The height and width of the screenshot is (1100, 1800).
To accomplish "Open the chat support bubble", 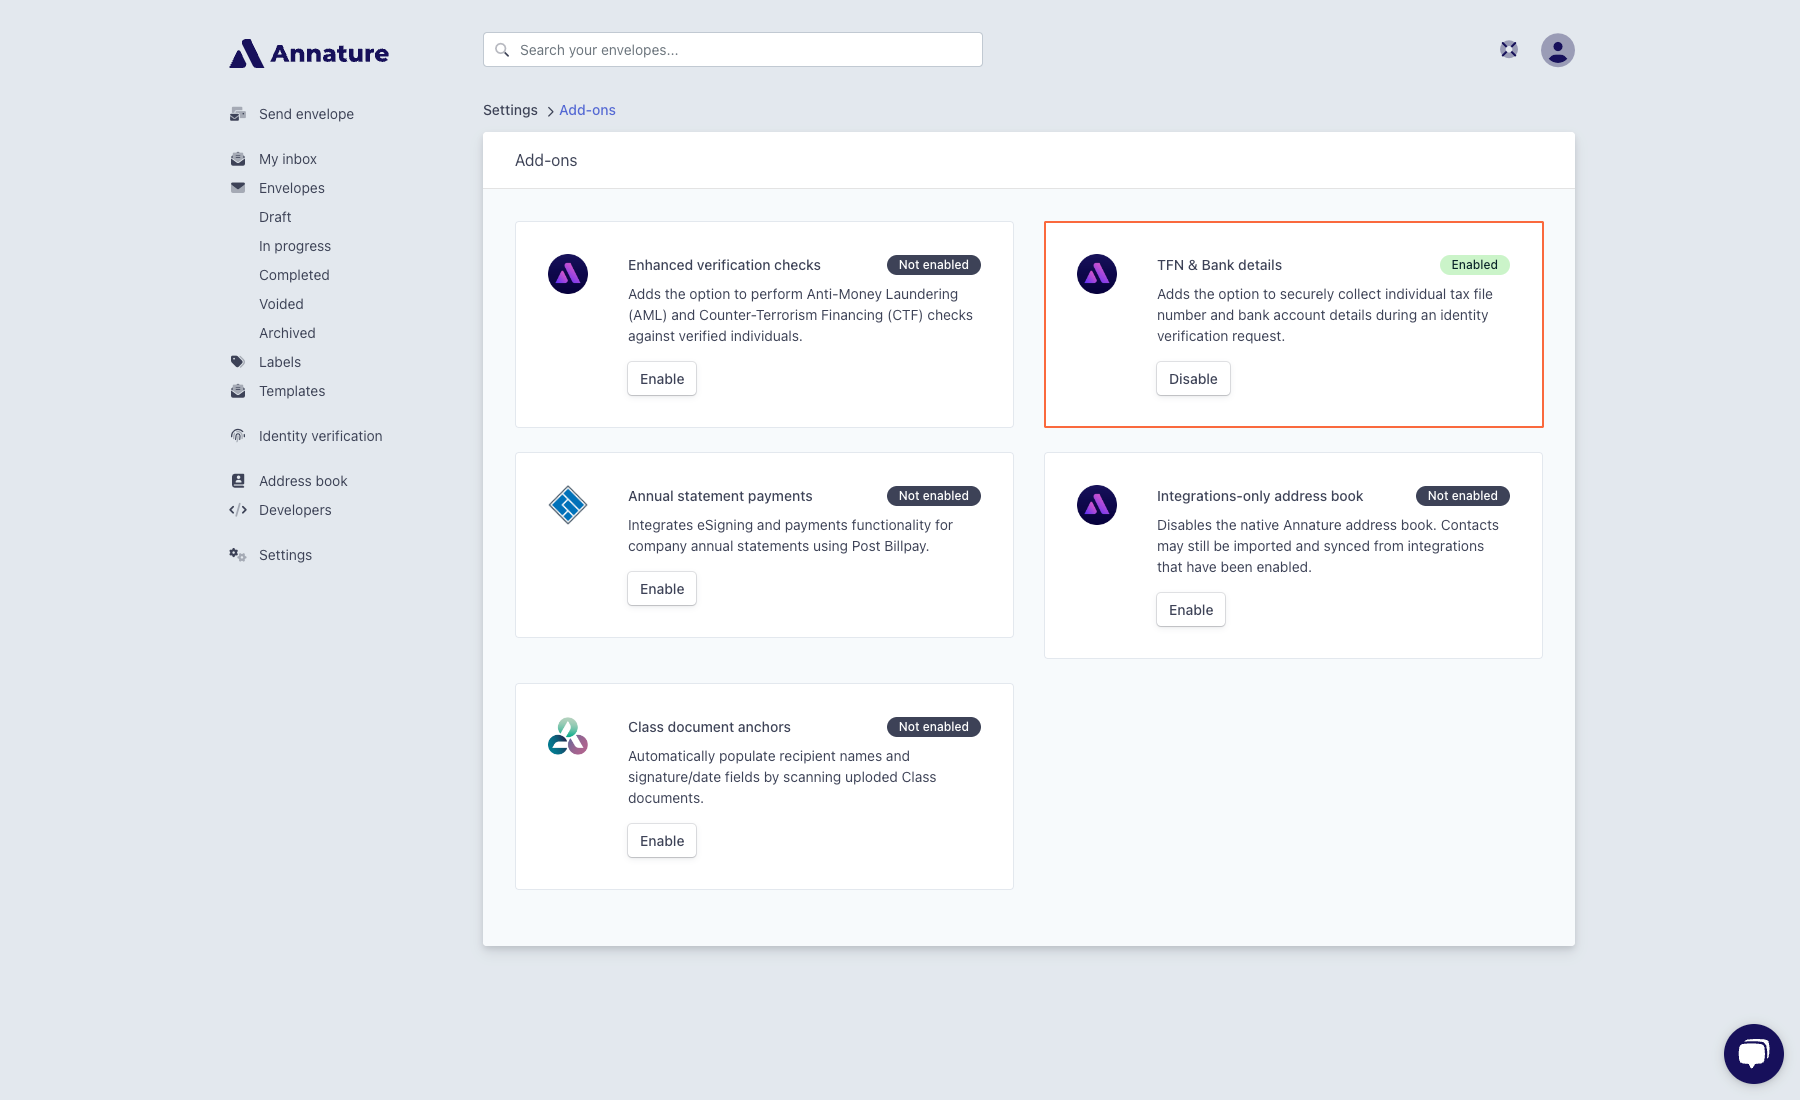I will click(x=1754, y=1054).
